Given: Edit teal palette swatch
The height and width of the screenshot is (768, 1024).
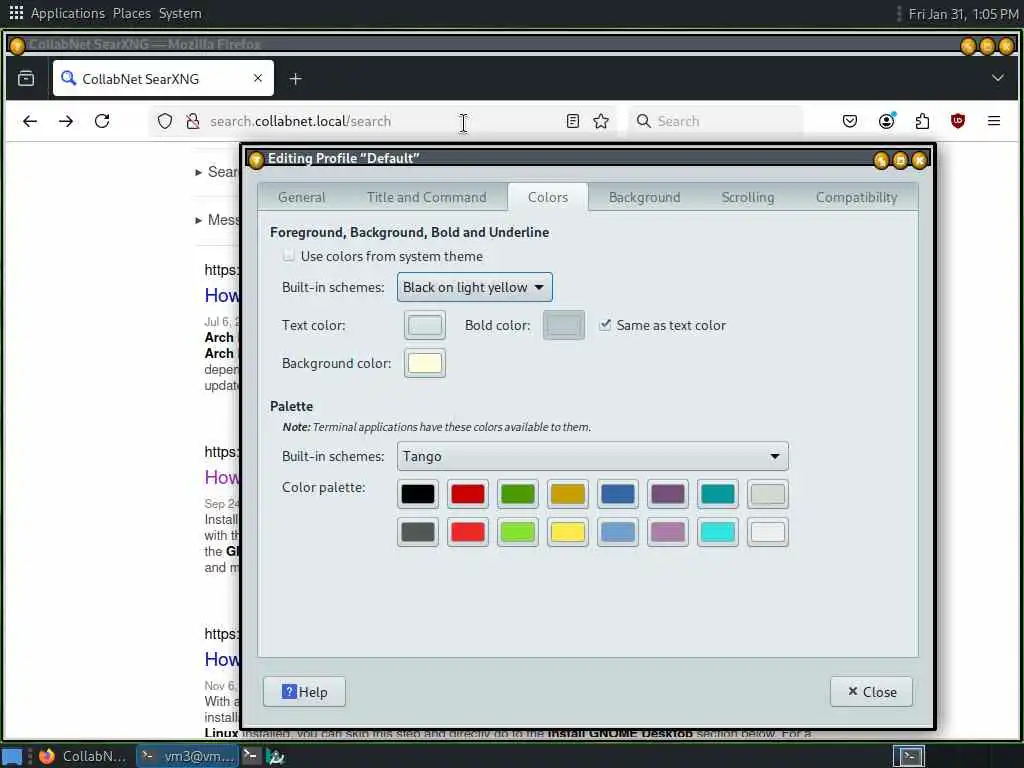Looking at the screenshot, I should (717, 494).
